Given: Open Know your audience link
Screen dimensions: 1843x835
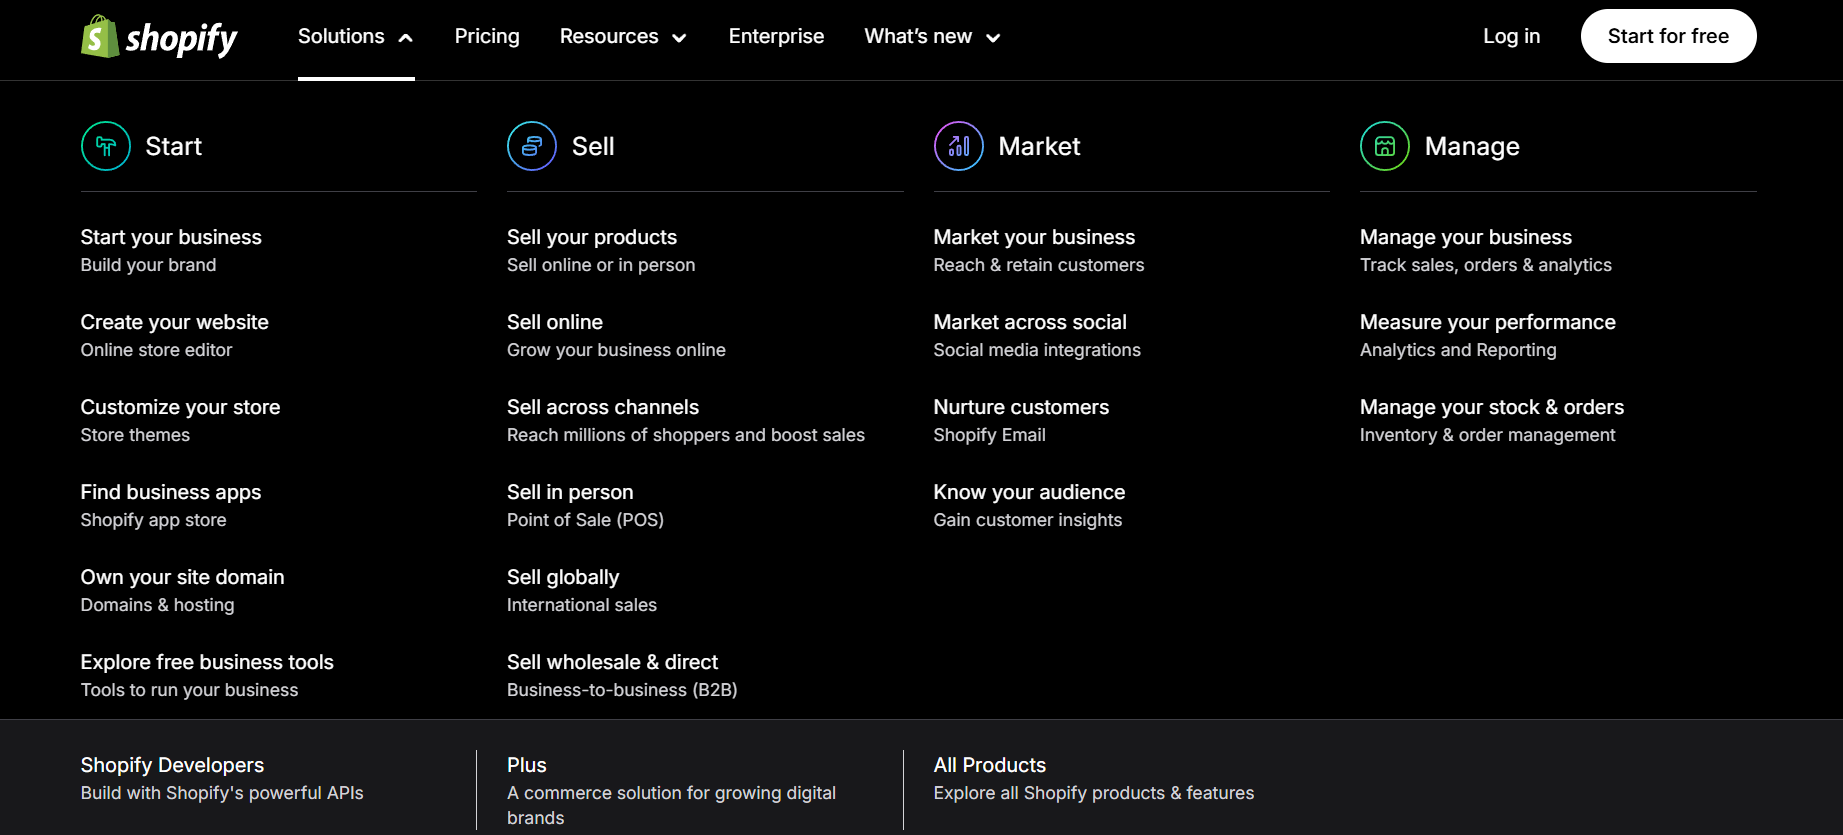Looking at the screenshot, I should [1029, 492].
